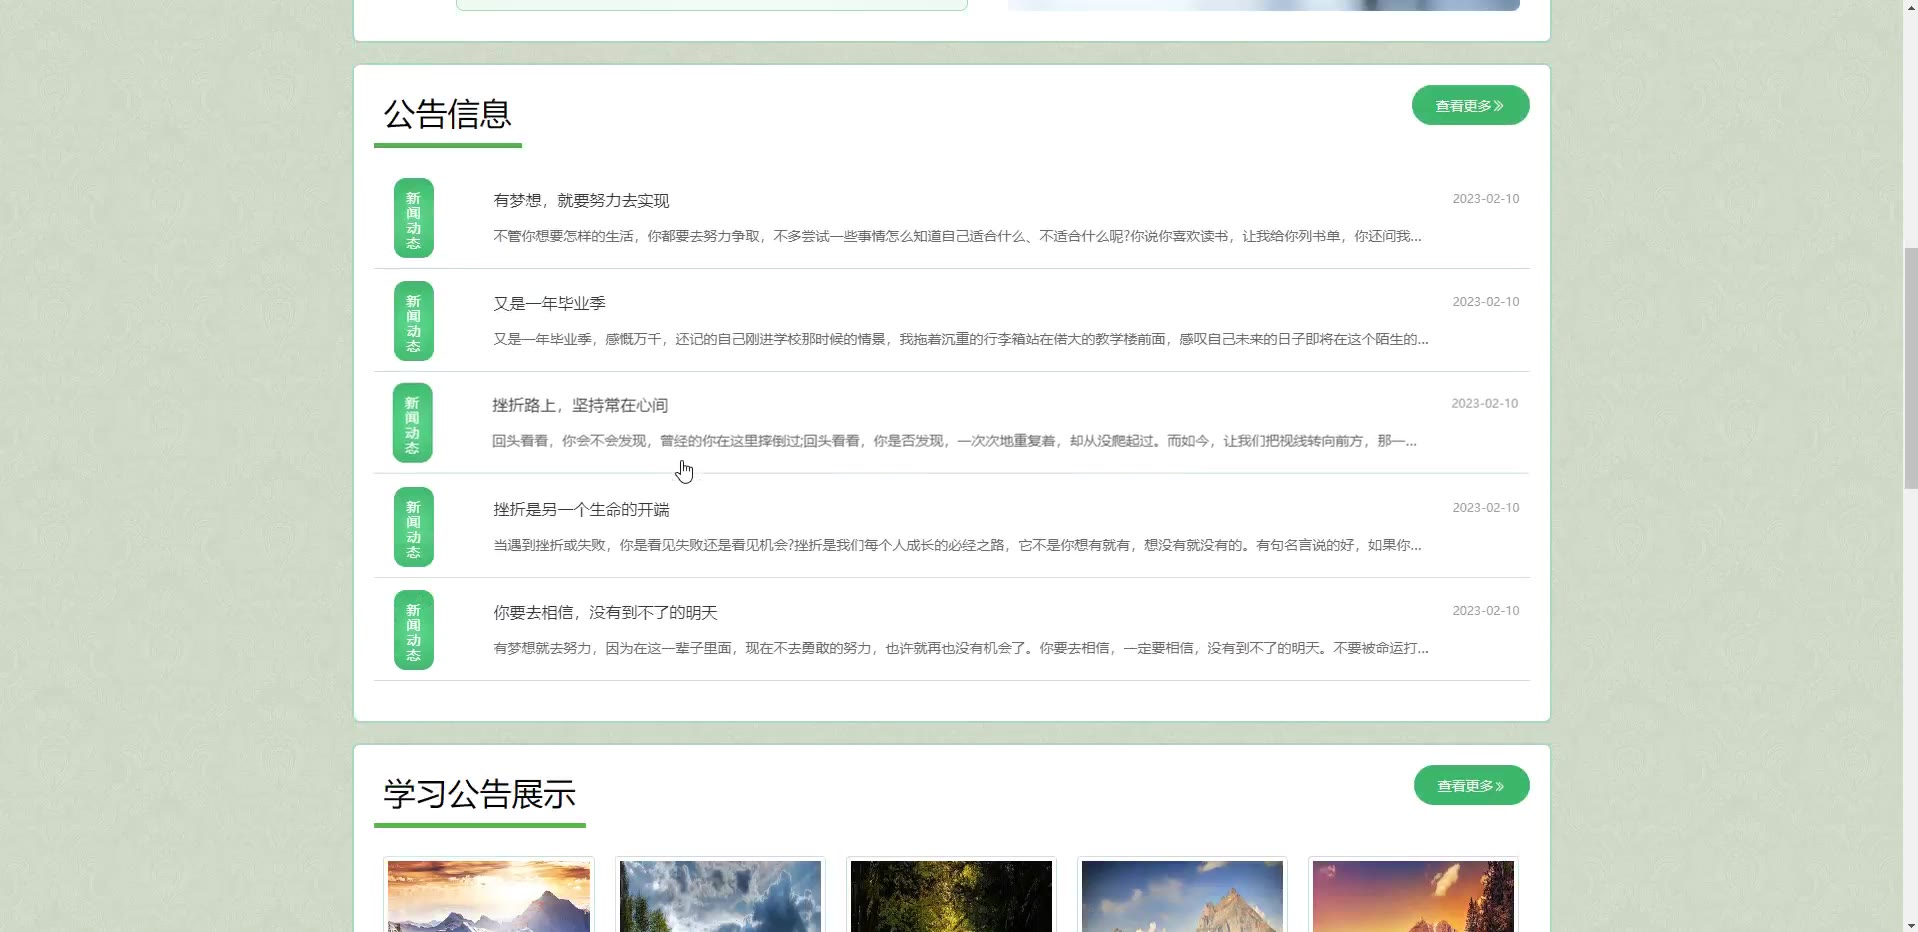This screenshot has height=932, width=1918.
Task: Open the rocky peak under blue sky thumbnail
Action: coord(1182,896)
